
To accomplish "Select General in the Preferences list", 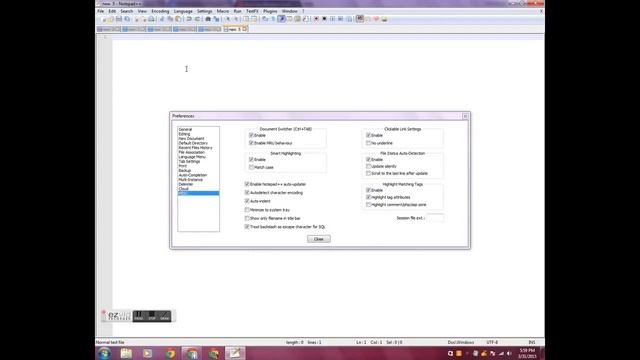I will tap(185, 129).
